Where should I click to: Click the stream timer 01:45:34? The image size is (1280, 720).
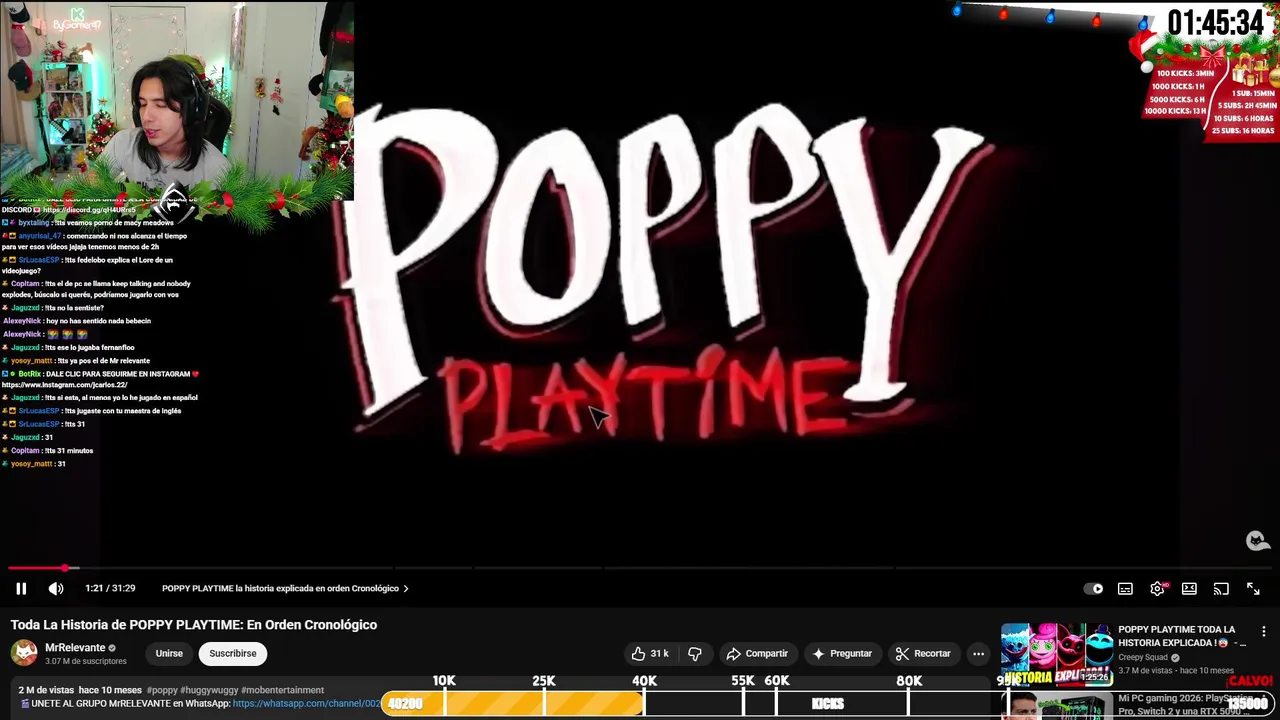click(x=1216, y=22)
